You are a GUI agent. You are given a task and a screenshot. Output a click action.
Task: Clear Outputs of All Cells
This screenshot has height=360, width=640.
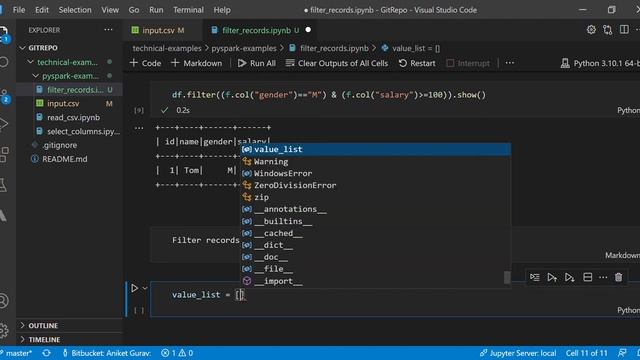[337, 63]
